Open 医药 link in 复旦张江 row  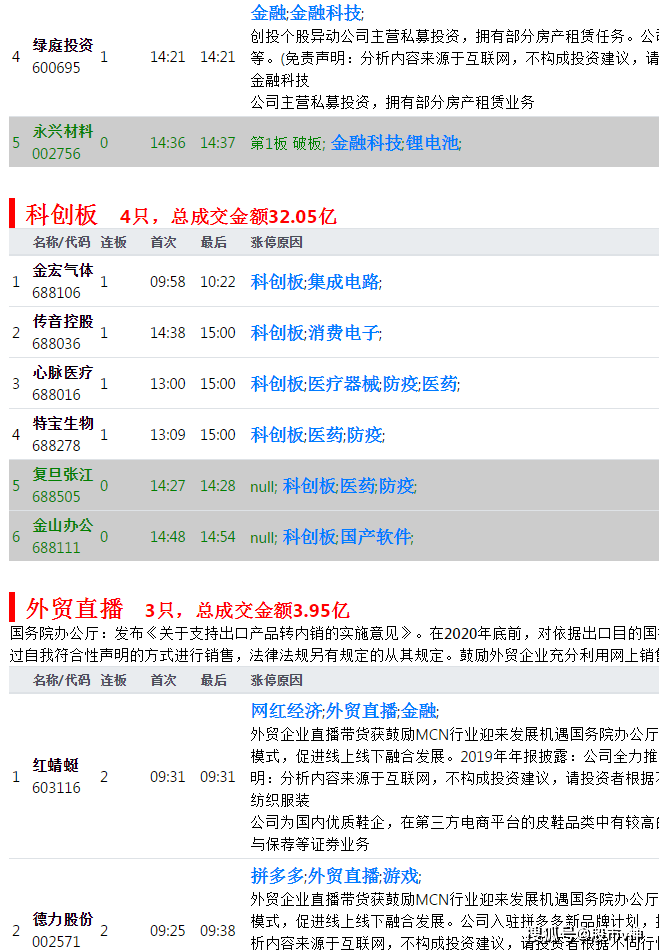[x=357, y=486]
